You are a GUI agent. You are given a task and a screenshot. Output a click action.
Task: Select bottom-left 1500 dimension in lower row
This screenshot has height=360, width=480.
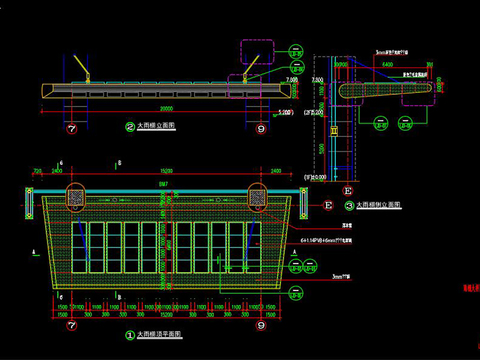pos(63,314)
